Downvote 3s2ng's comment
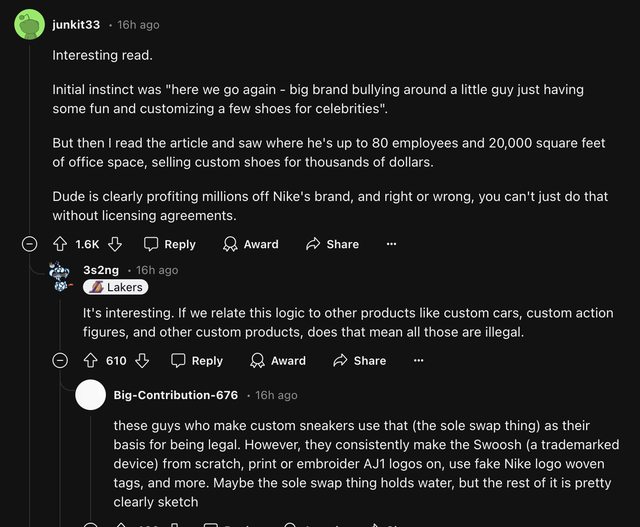The height and width of the screenshot is (527, 640). [x=142, y=360]
